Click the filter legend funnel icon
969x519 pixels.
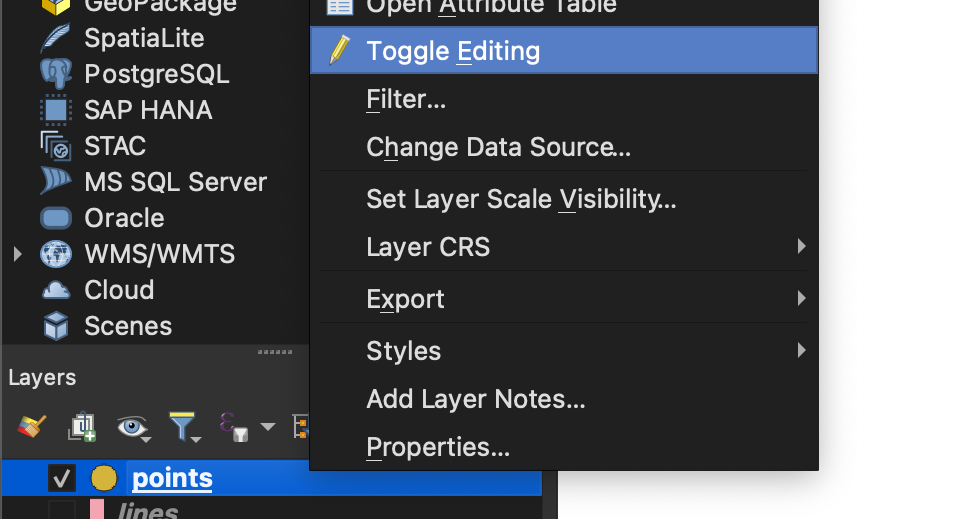tap(184, 427)
